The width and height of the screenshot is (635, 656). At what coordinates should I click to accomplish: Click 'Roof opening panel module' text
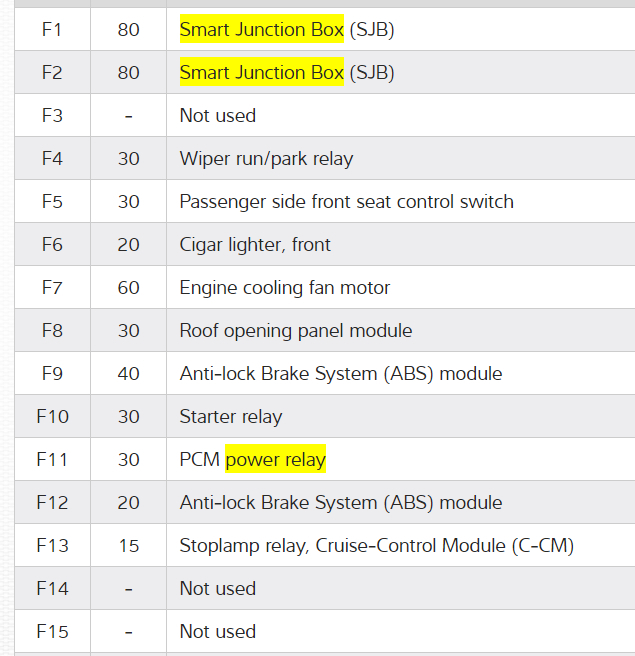pos(295,331)
